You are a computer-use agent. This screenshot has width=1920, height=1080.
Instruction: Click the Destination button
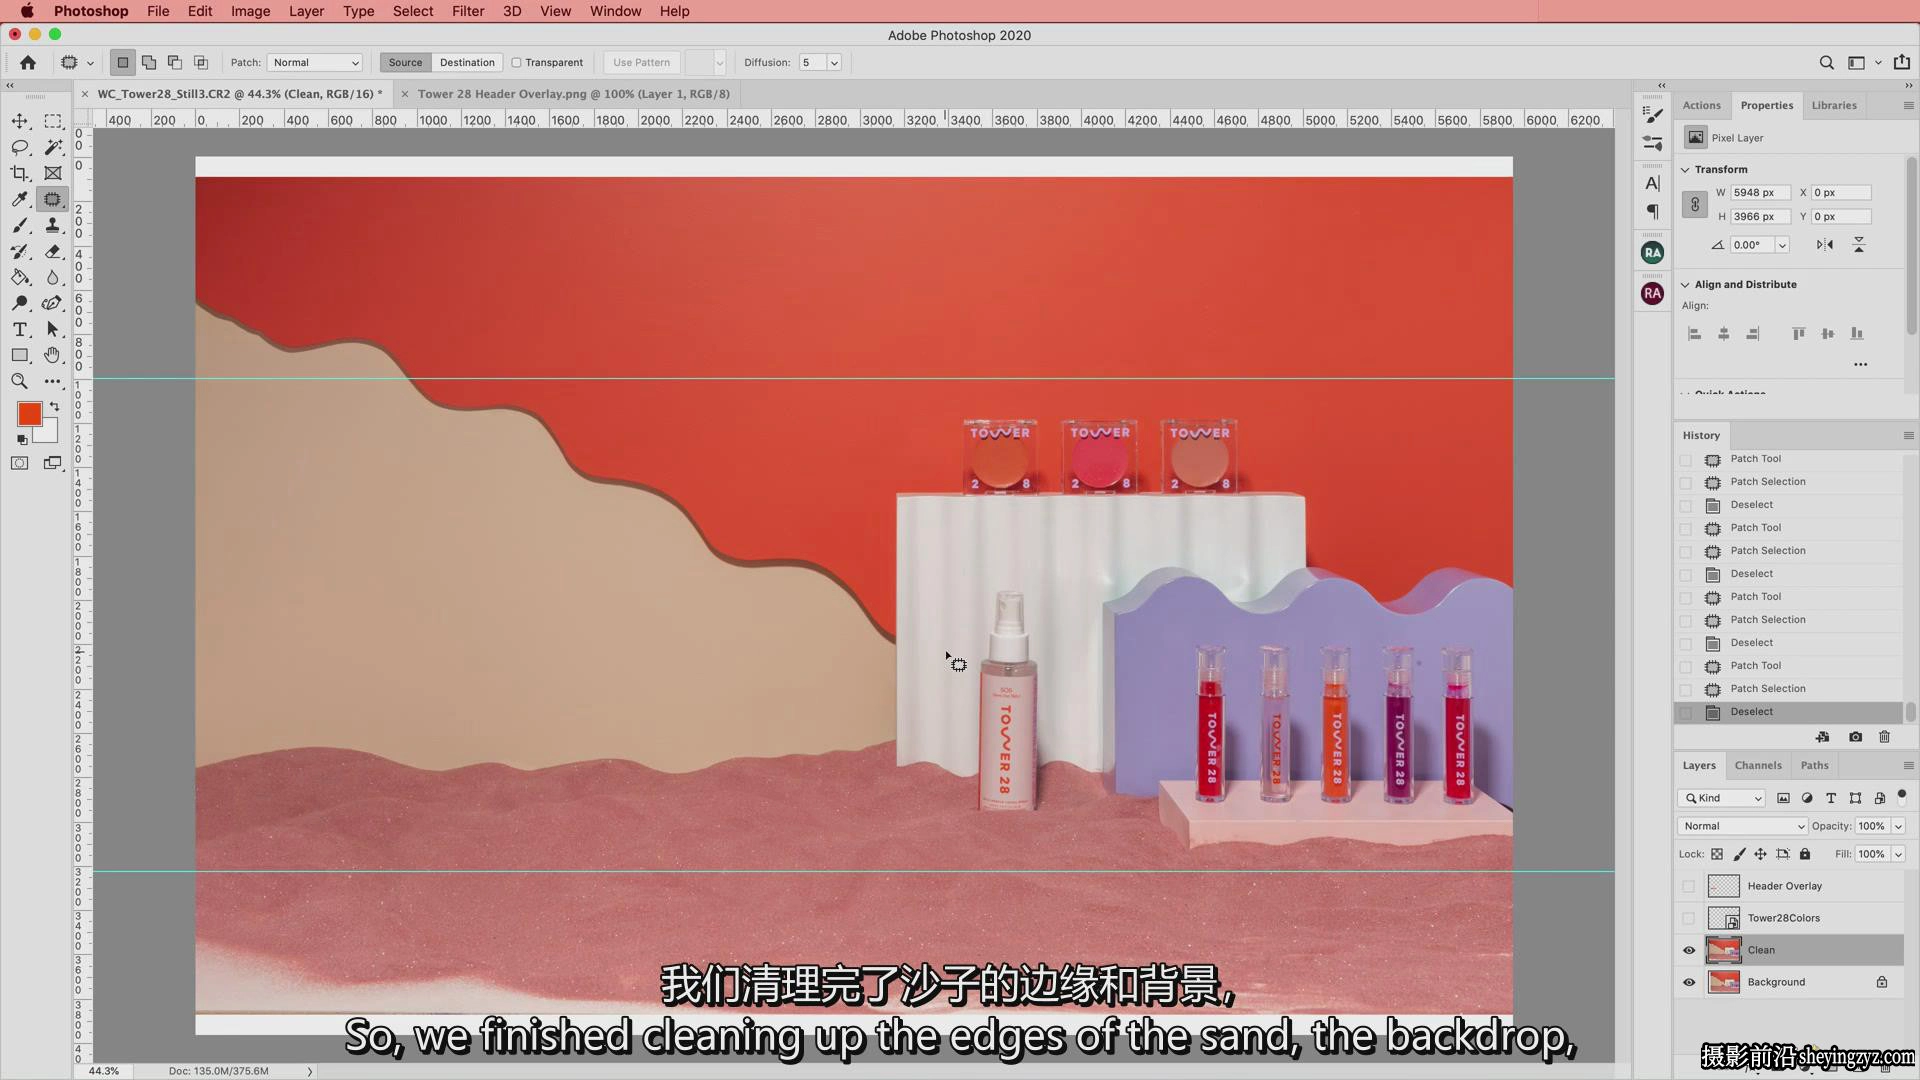point(467,62)
